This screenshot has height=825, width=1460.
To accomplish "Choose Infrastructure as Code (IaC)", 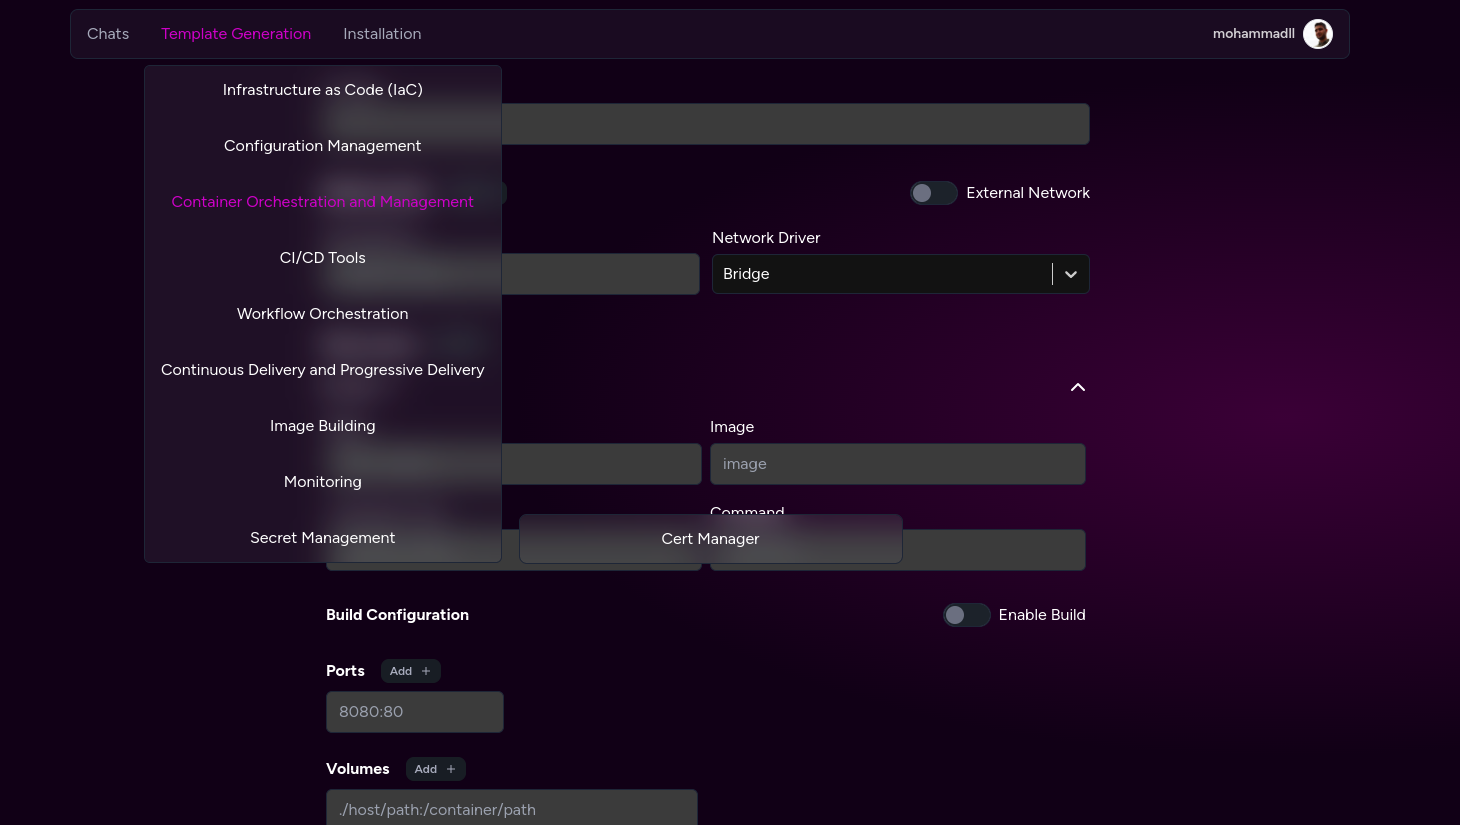I will [x=322, y=90].
